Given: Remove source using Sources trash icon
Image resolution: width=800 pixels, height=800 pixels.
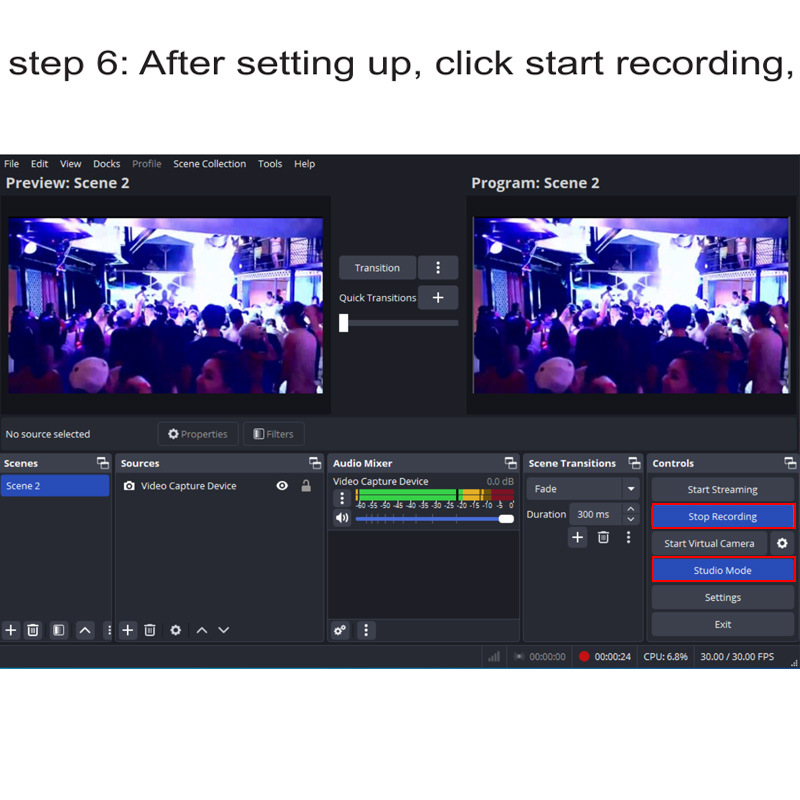Looking at the screenshot, I should coord(150,630).
